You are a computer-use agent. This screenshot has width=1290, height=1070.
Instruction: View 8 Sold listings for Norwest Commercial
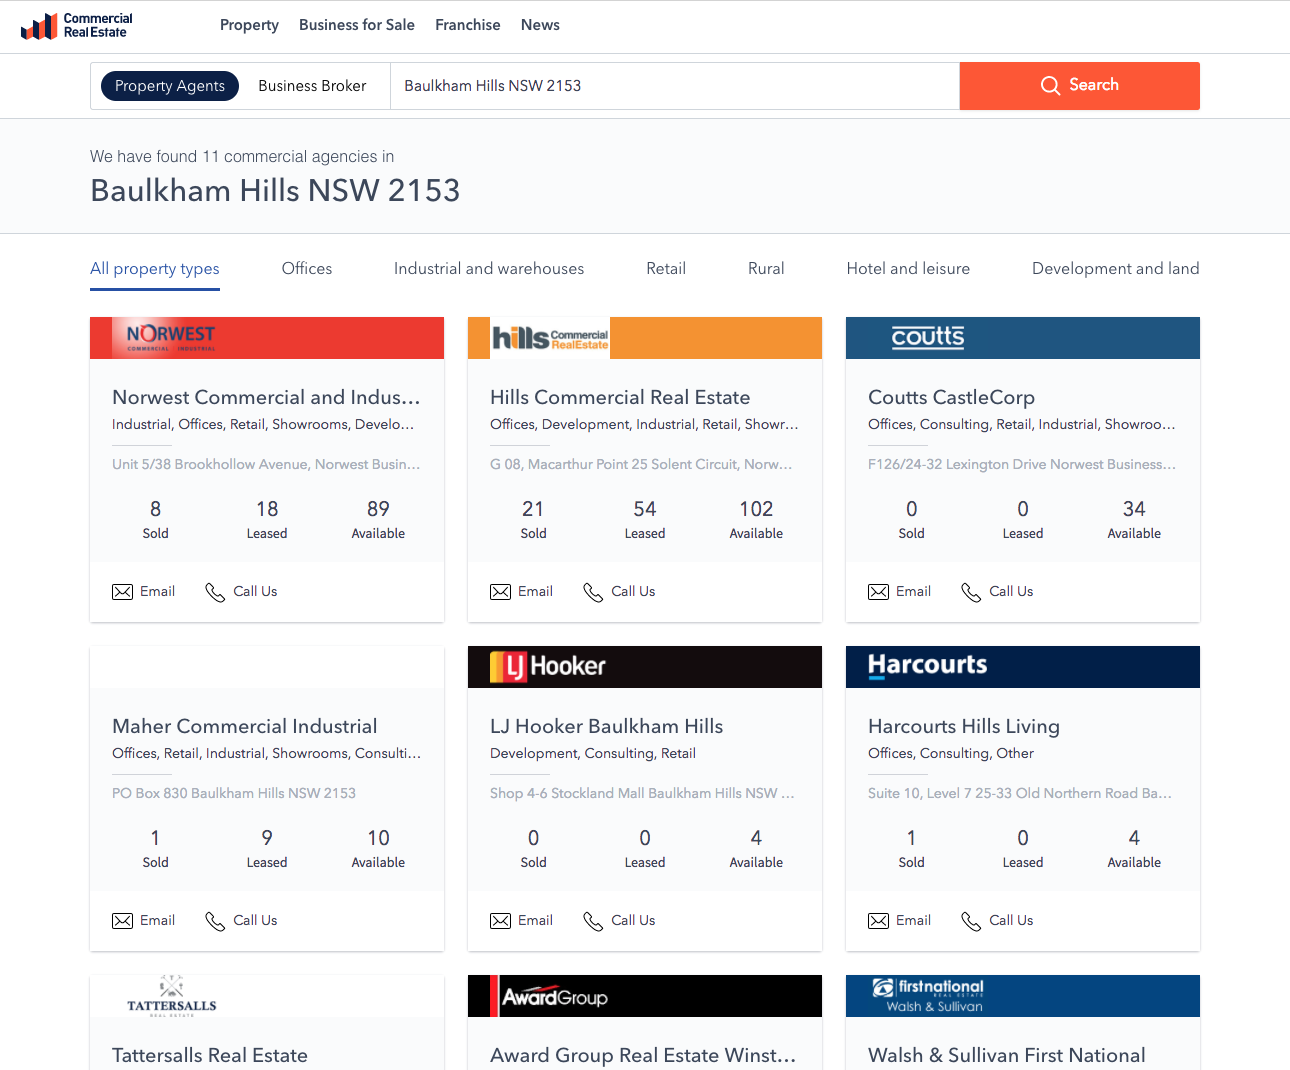click(x=155, y=520)
